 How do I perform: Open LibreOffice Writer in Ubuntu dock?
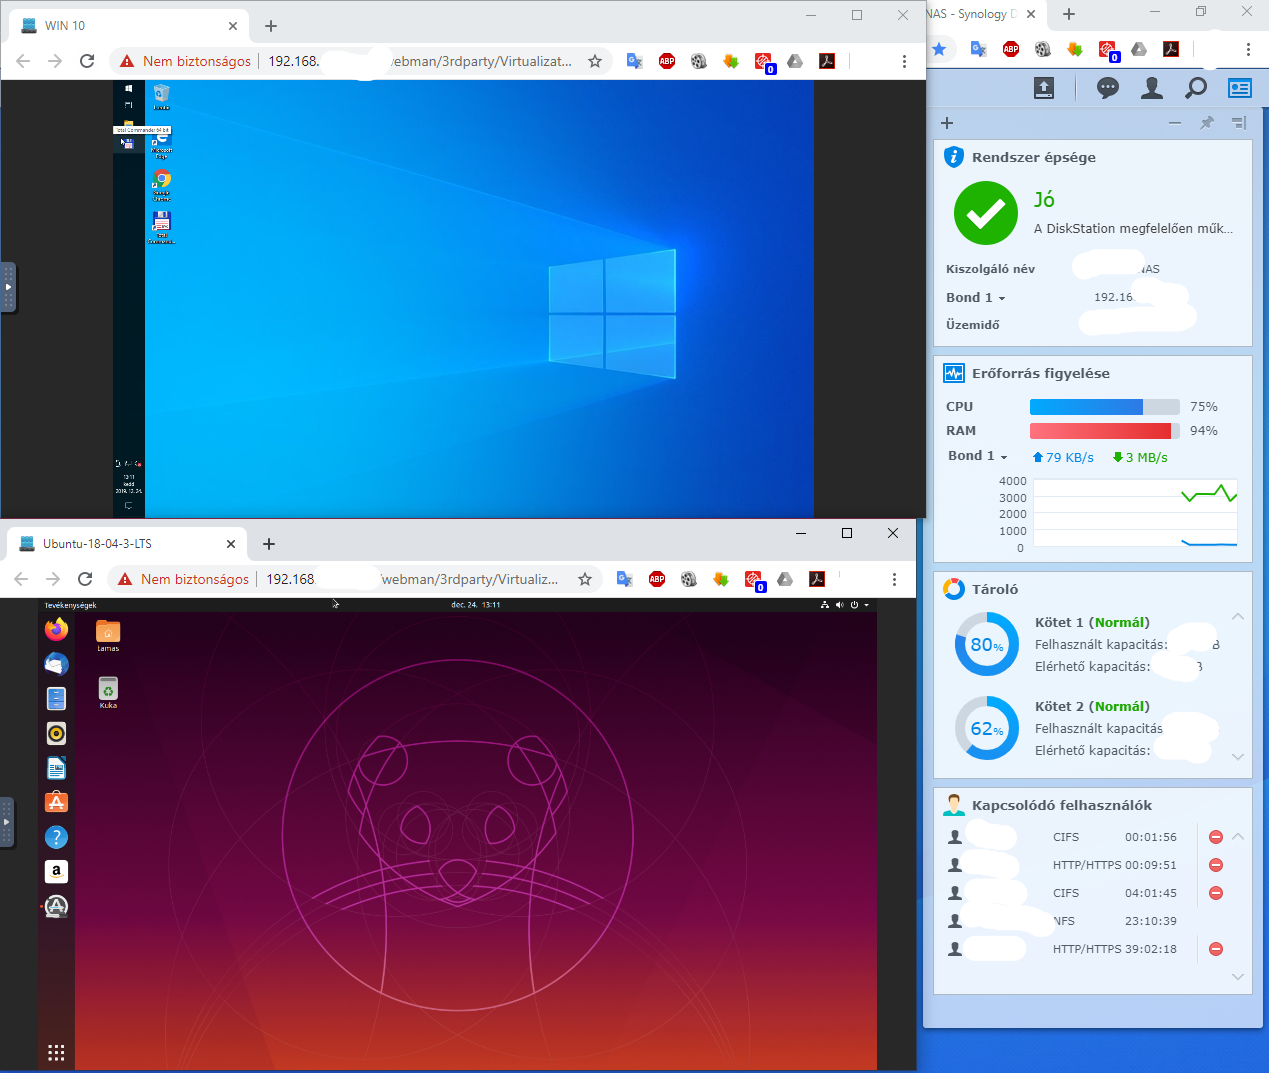[x=56, y=768]
